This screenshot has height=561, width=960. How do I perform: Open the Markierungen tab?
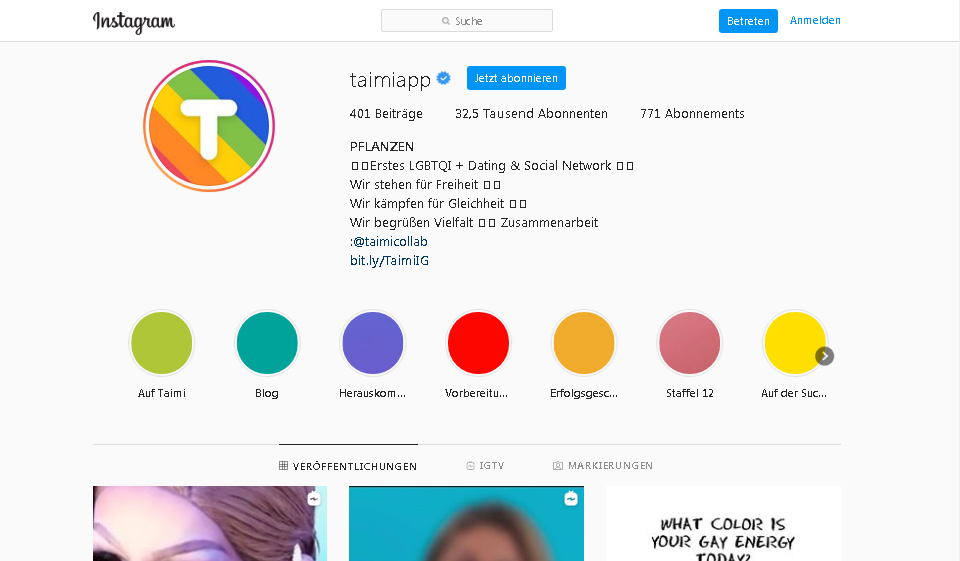603,466
